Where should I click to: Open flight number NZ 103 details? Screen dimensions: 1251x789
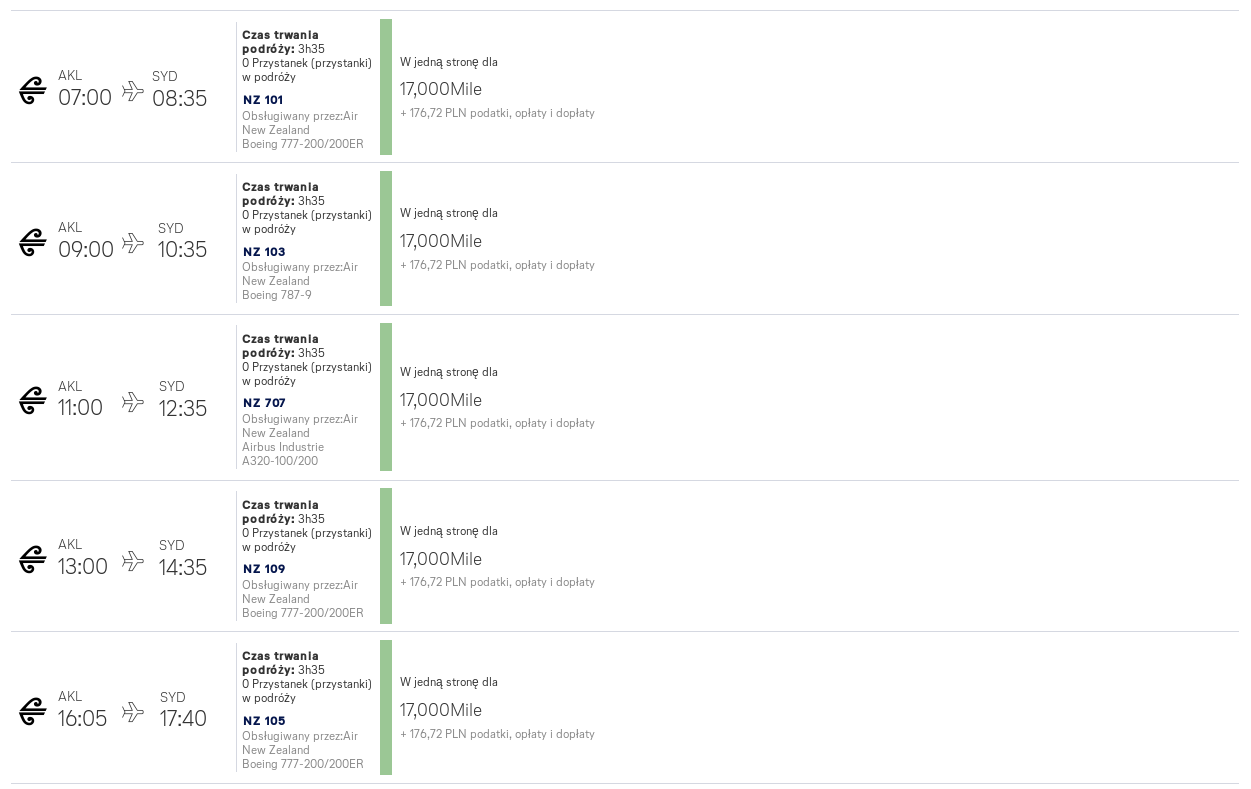point(264,252)
